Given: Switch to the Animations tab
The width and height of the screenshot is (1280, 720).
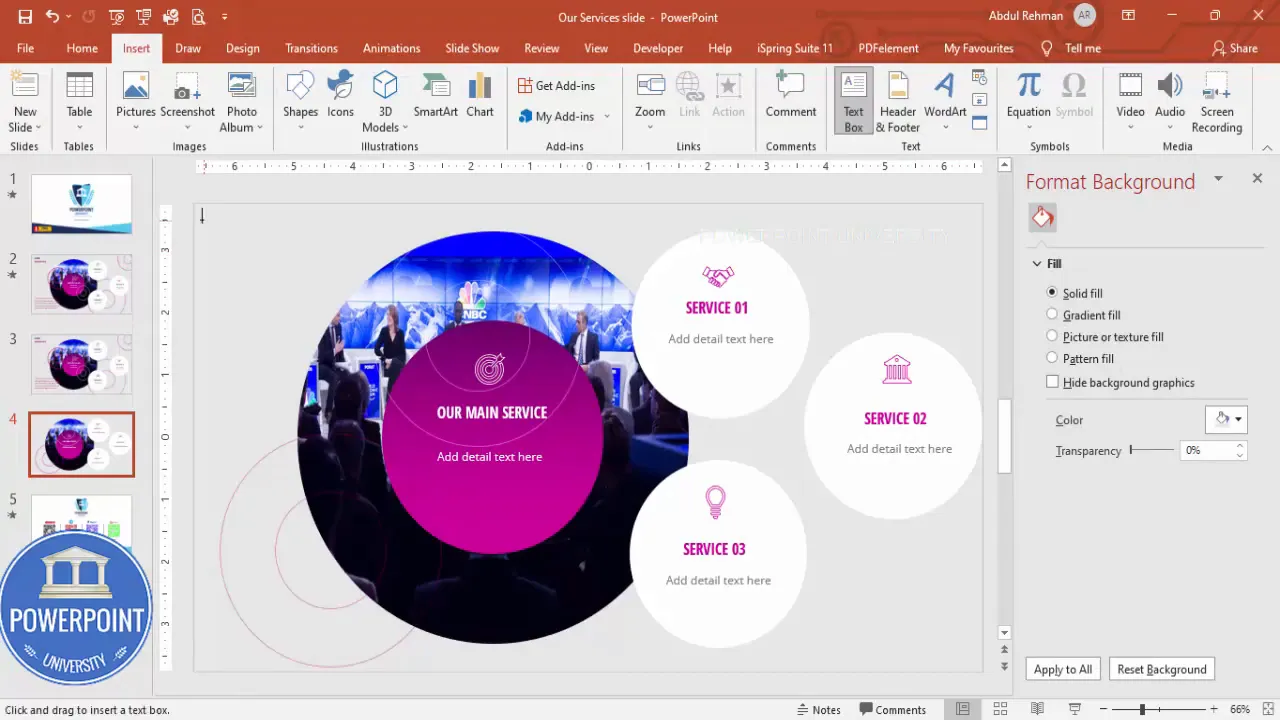Looking at the screenshot, I should pos(391,48).
